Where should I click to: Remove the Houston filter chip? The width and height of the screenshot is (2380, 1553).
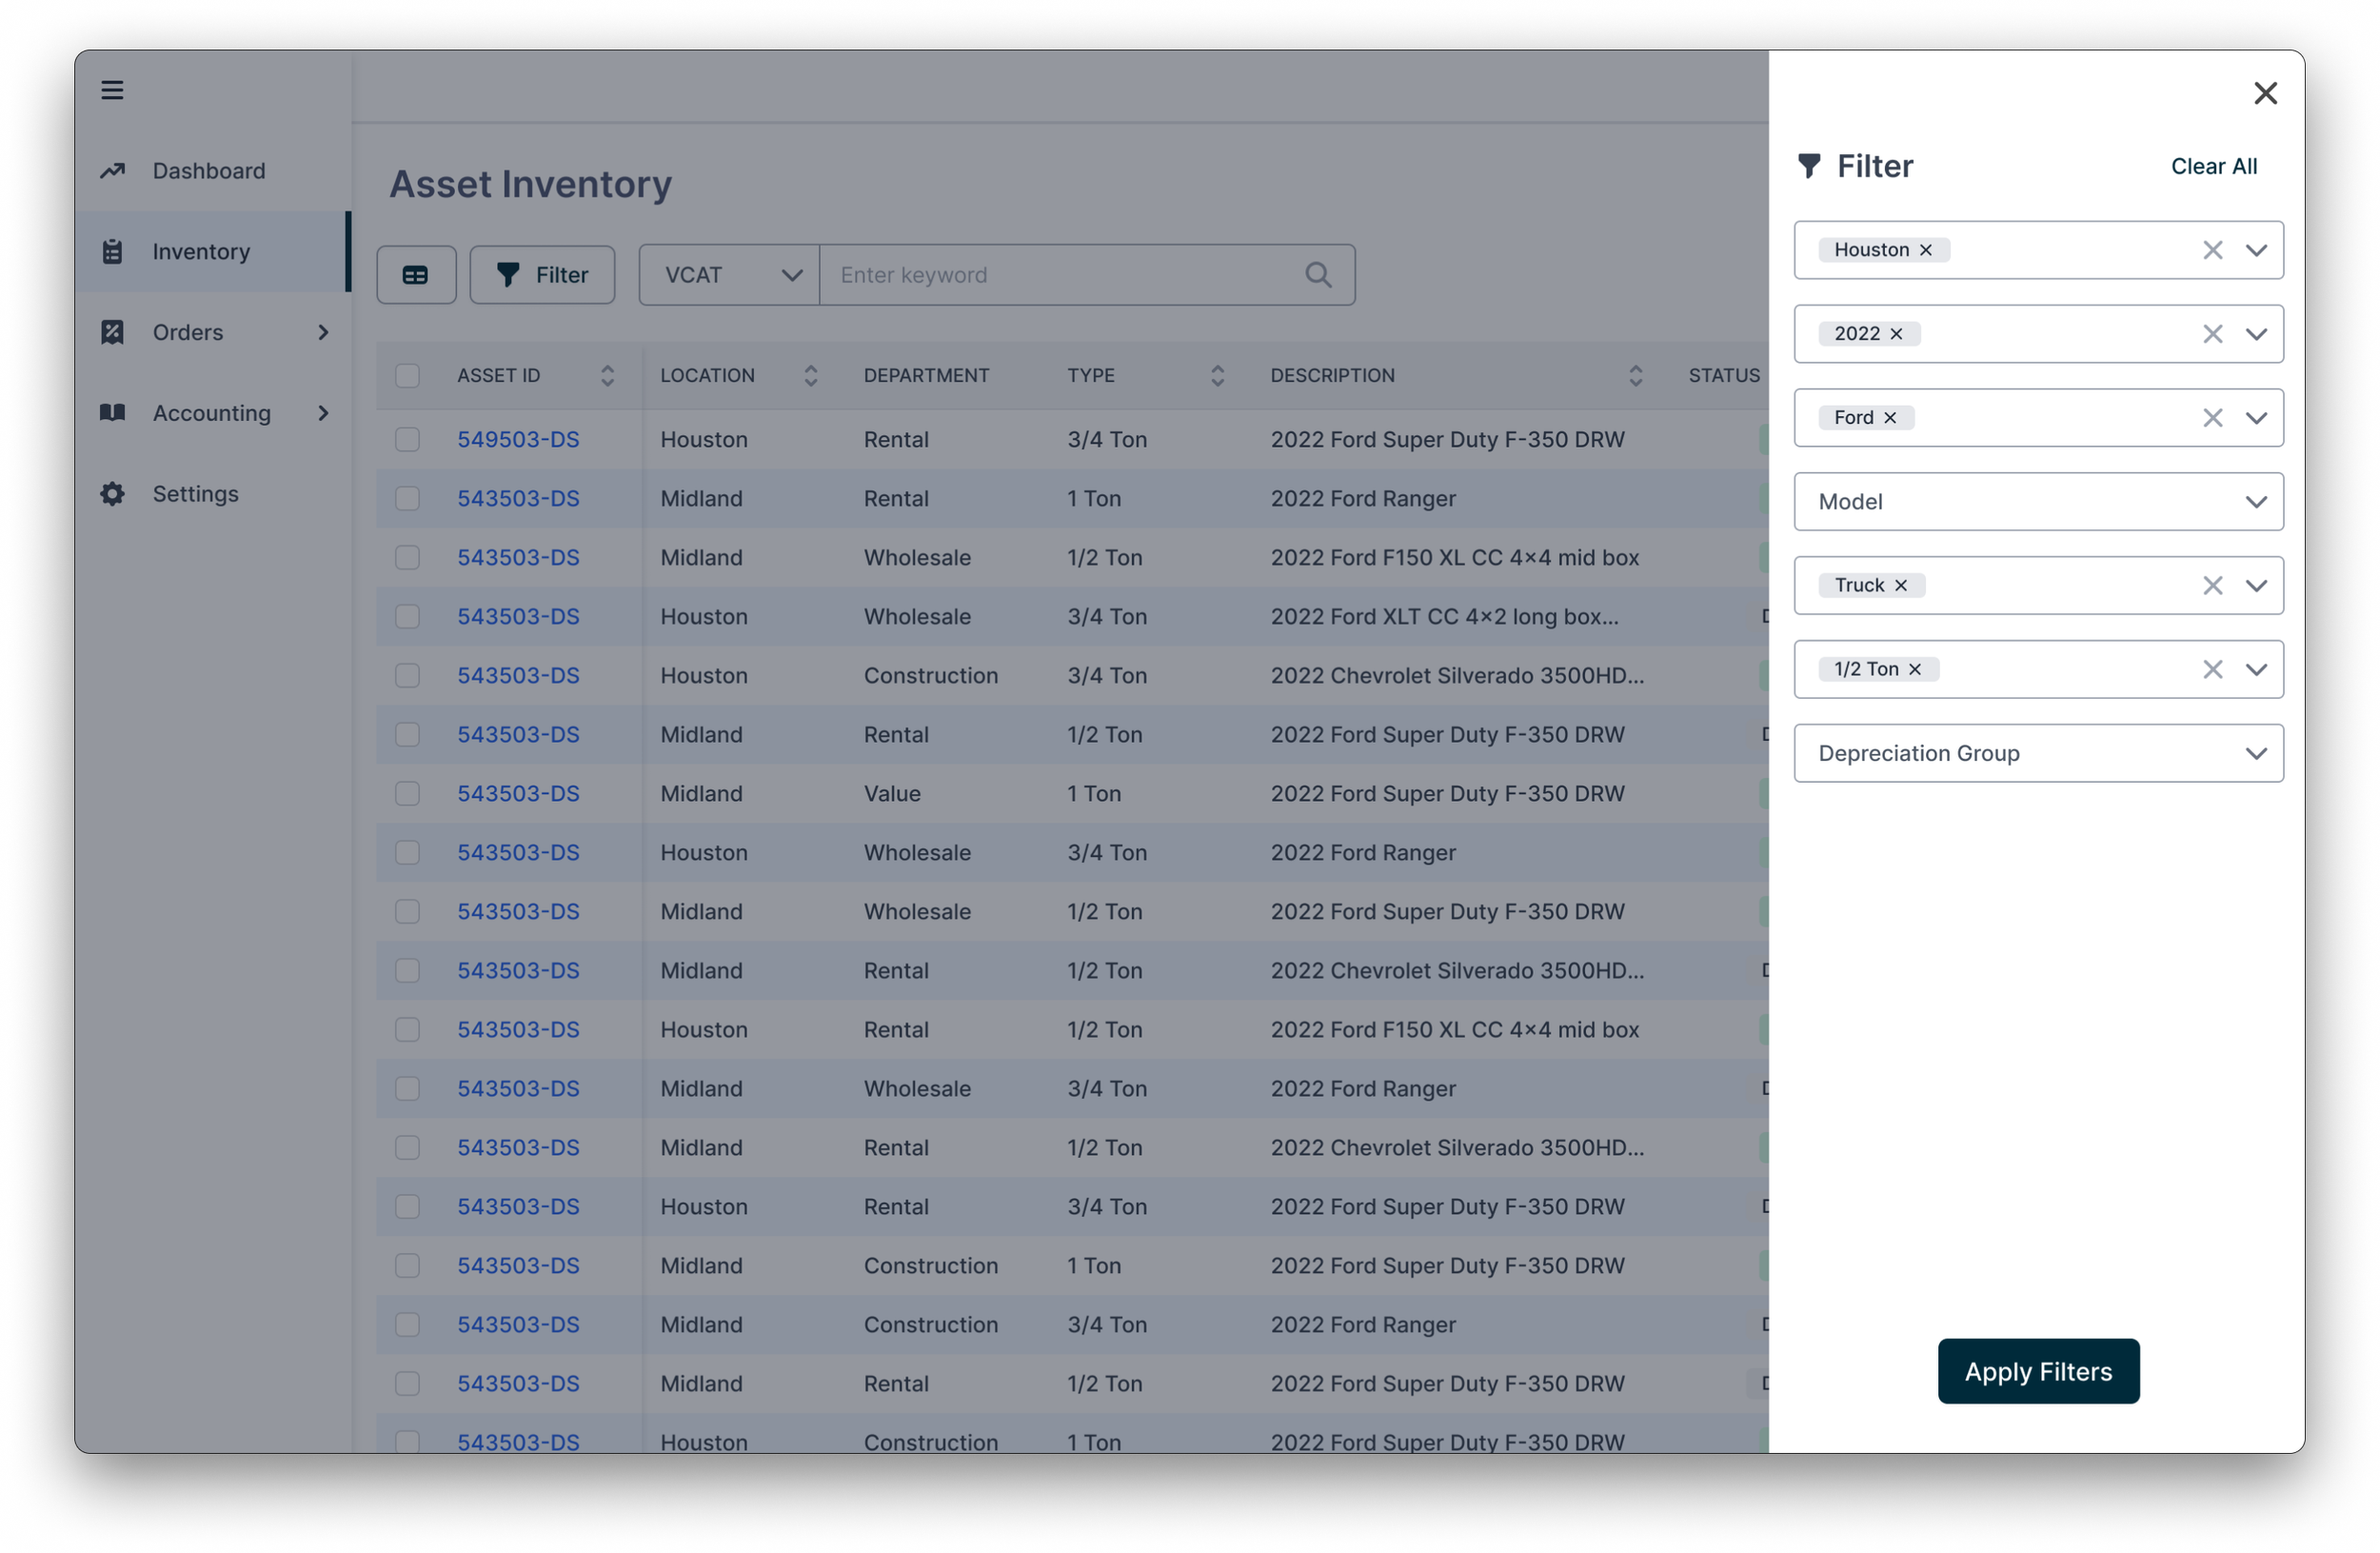coord(1926,250)
